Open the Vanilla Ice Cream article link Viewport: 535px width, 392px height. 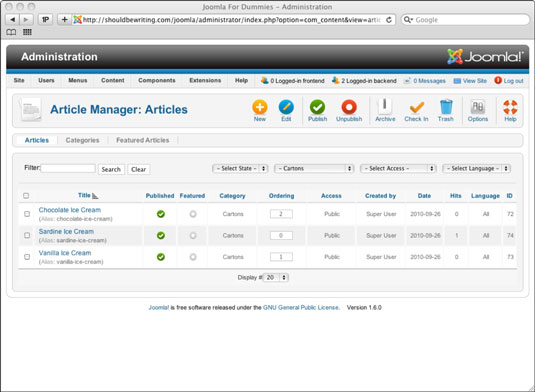tap(65, 253)
